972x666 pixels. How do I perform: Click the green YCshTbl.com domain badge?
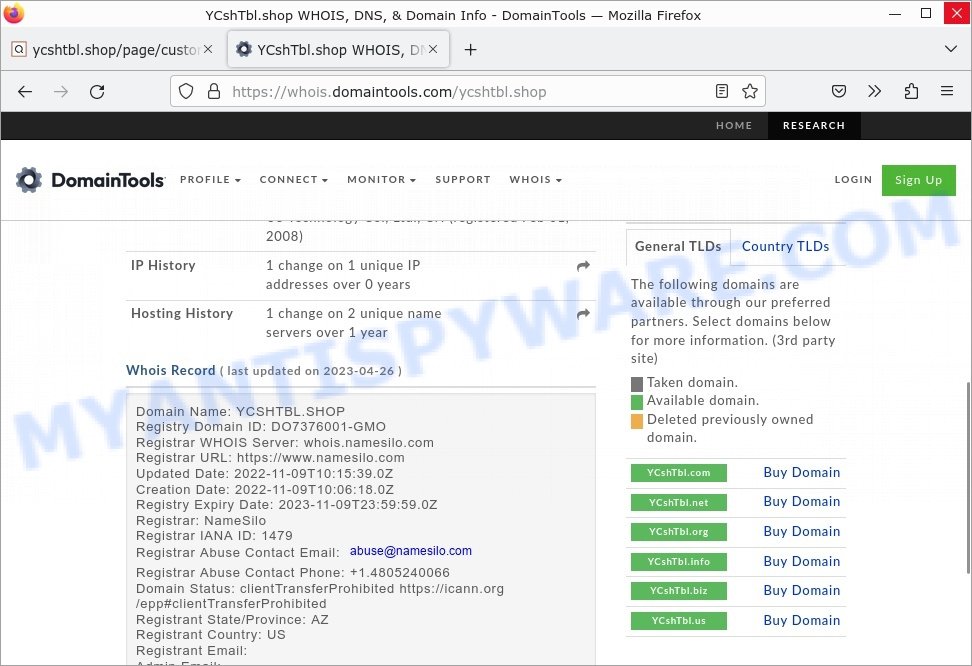[678, 473]
